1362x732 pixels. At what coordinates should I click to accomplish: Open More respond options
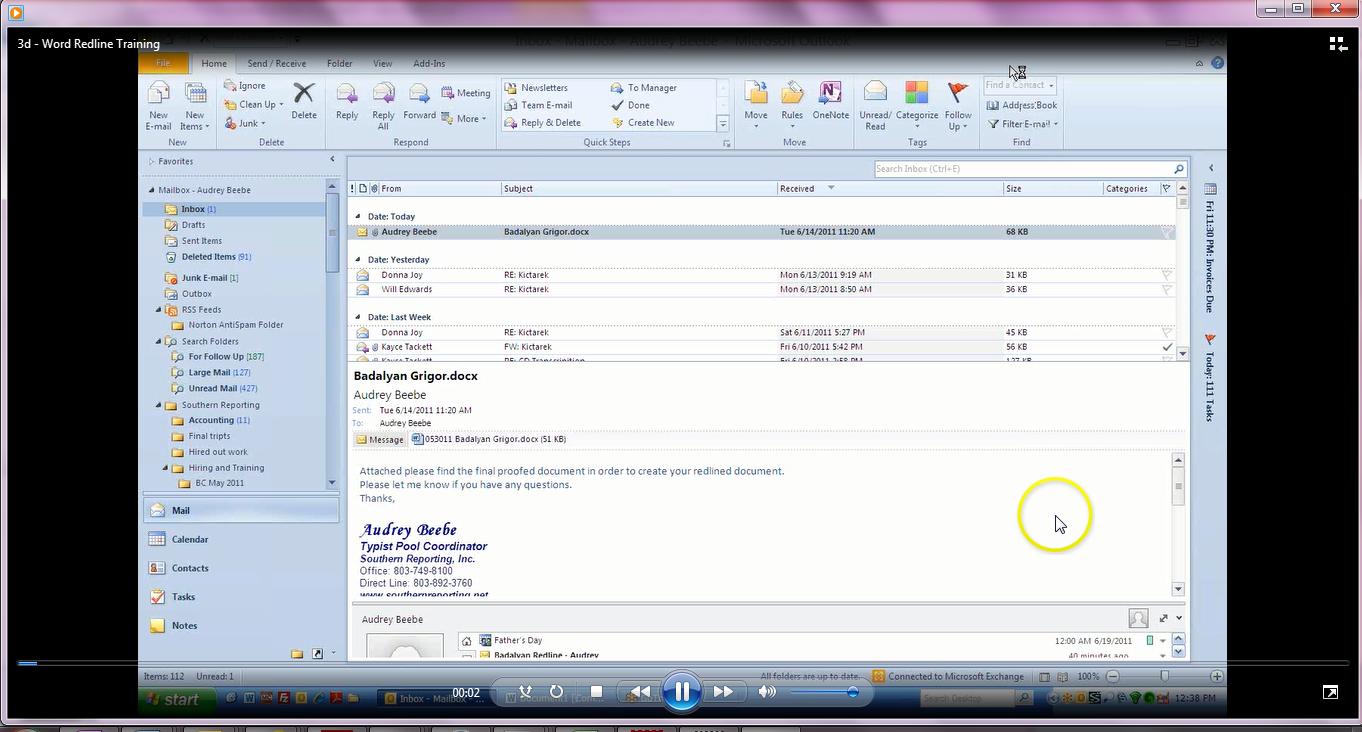(x=464, y=119)
